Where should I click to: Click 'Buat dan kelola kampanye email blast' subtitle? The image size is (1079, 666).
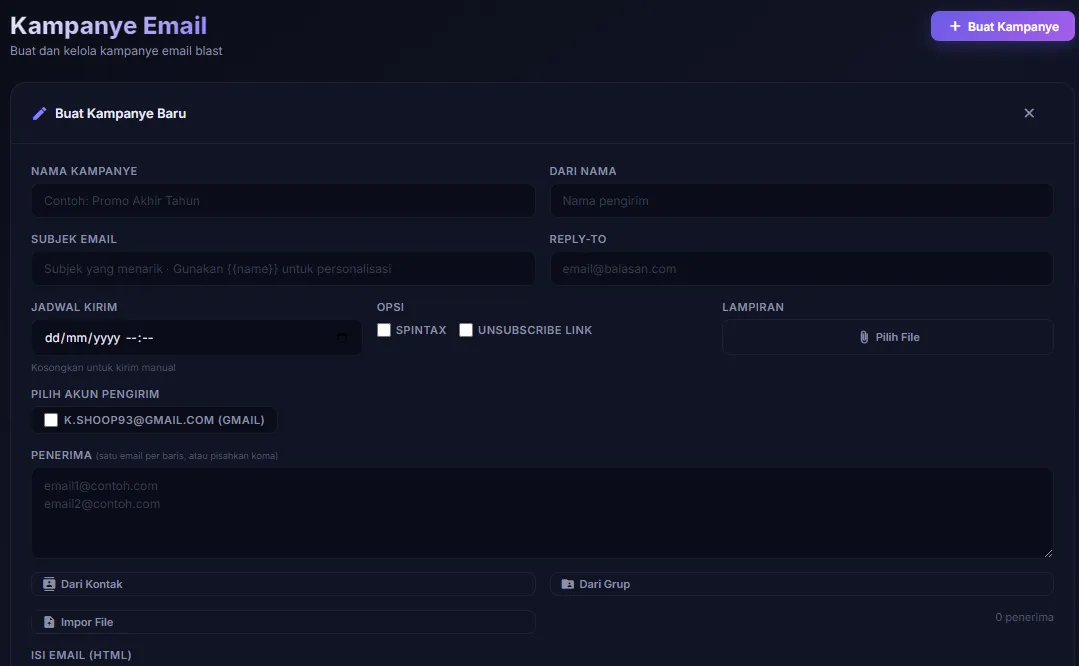[x=116, y=51]
